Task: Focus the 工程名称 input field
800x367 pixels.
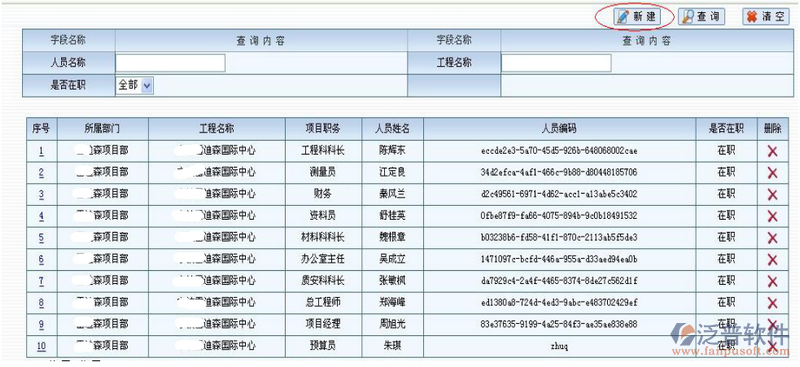Action: coord(556,63)
